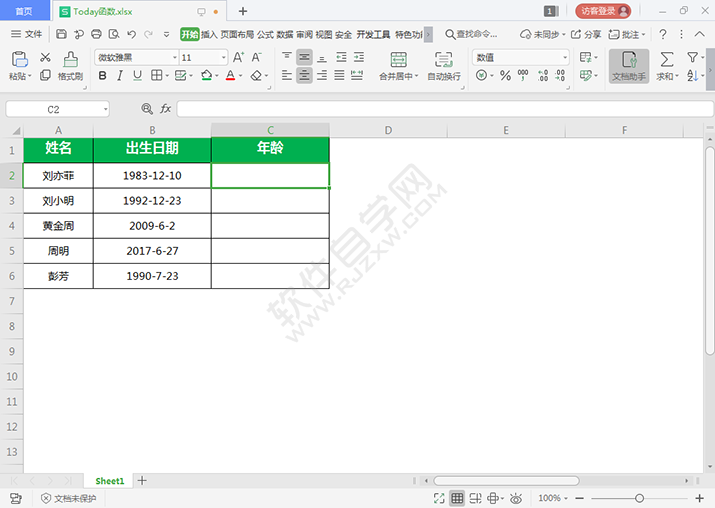This screenshot has width=715, height=508.
Task: Open Print Preview icon
Action: (x=114, y=34)
